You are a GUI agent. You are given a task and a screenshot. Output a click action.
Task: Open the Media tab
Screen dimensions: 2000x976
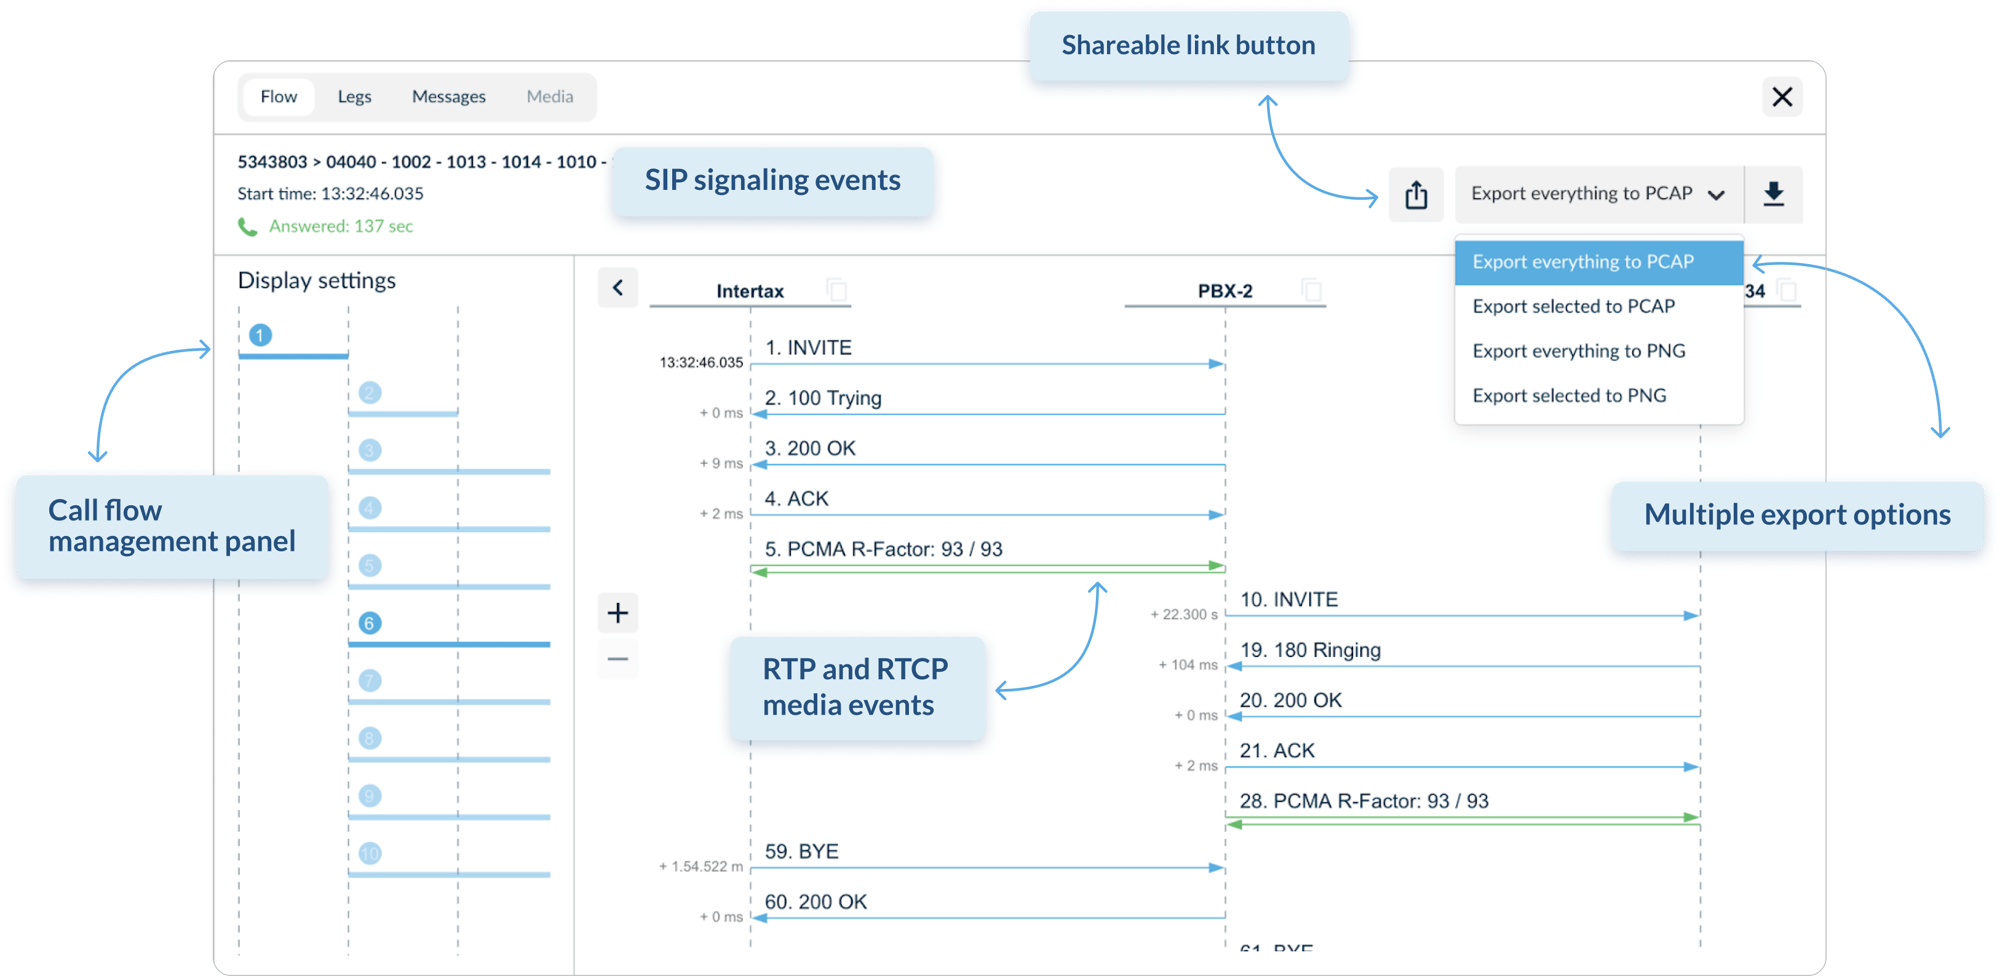click(x=550, y=97)
